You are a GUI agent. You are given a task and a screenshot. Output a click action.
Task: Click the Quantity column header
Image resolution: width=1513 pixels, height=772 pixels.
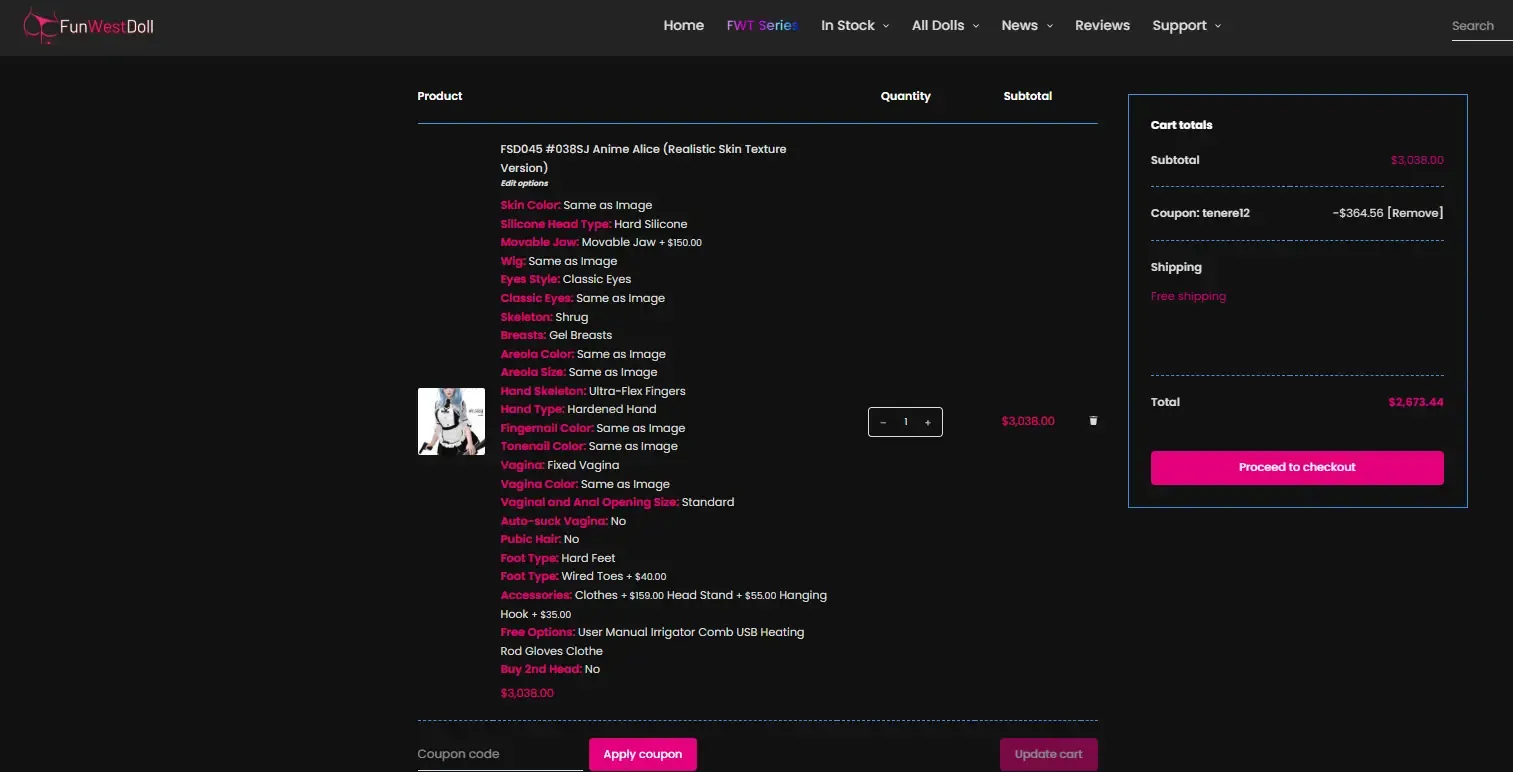(906, 96)
